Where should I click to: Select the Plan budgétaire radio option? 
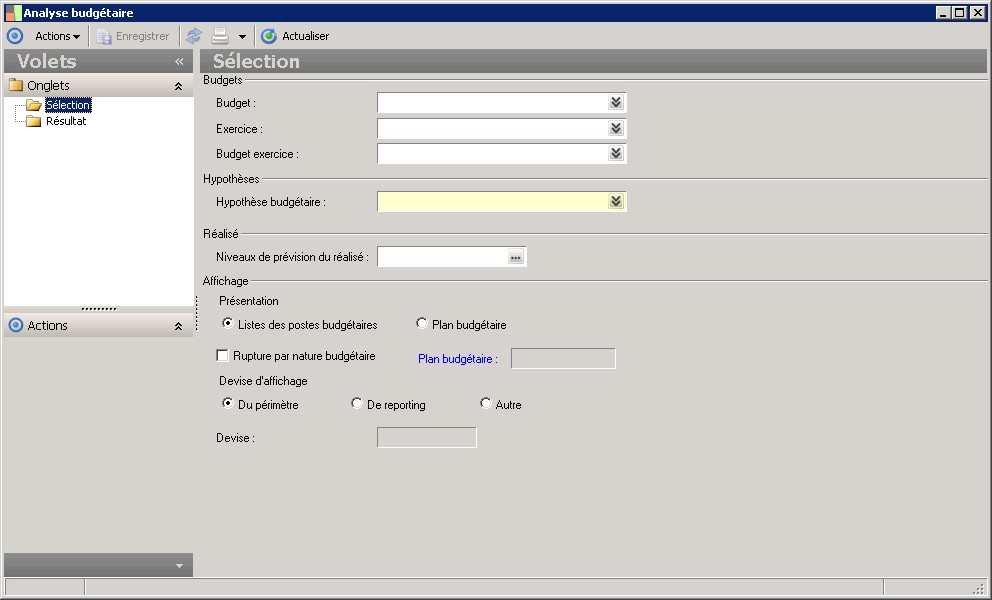tap(421, 323)
